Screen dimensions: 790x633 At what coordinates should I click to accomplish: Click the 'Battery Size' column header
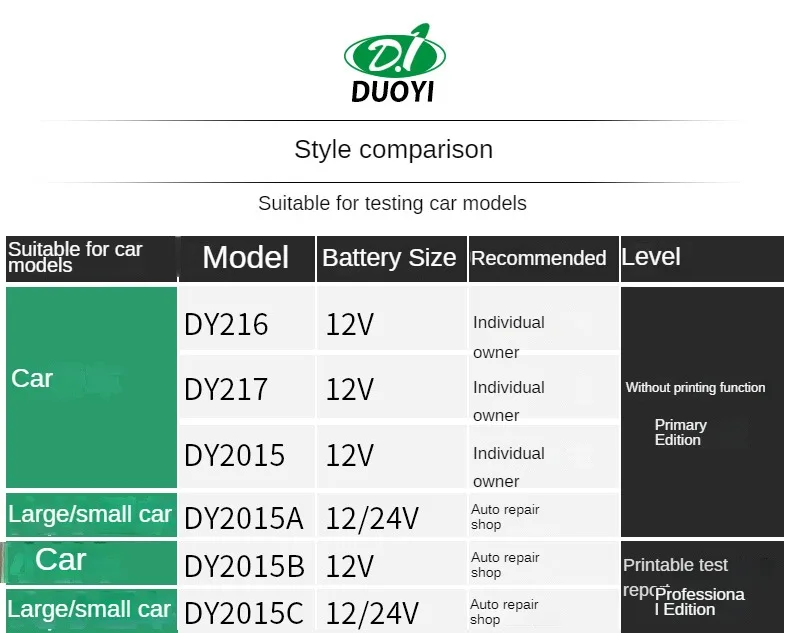pyautogui.click(x=391, y=259)
